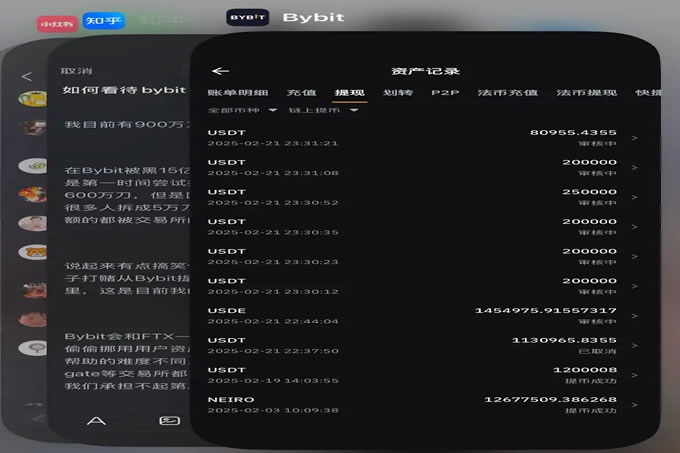Viewport: 680px width, 453px height.
Task: Tap the Zhihu title 如何看待 bybit
Action: (124, 90)
